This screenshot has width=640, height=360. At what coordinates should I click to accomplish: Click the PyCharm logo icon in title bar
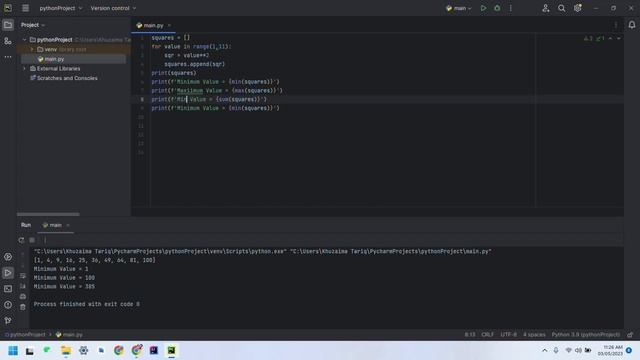(8, 8)
